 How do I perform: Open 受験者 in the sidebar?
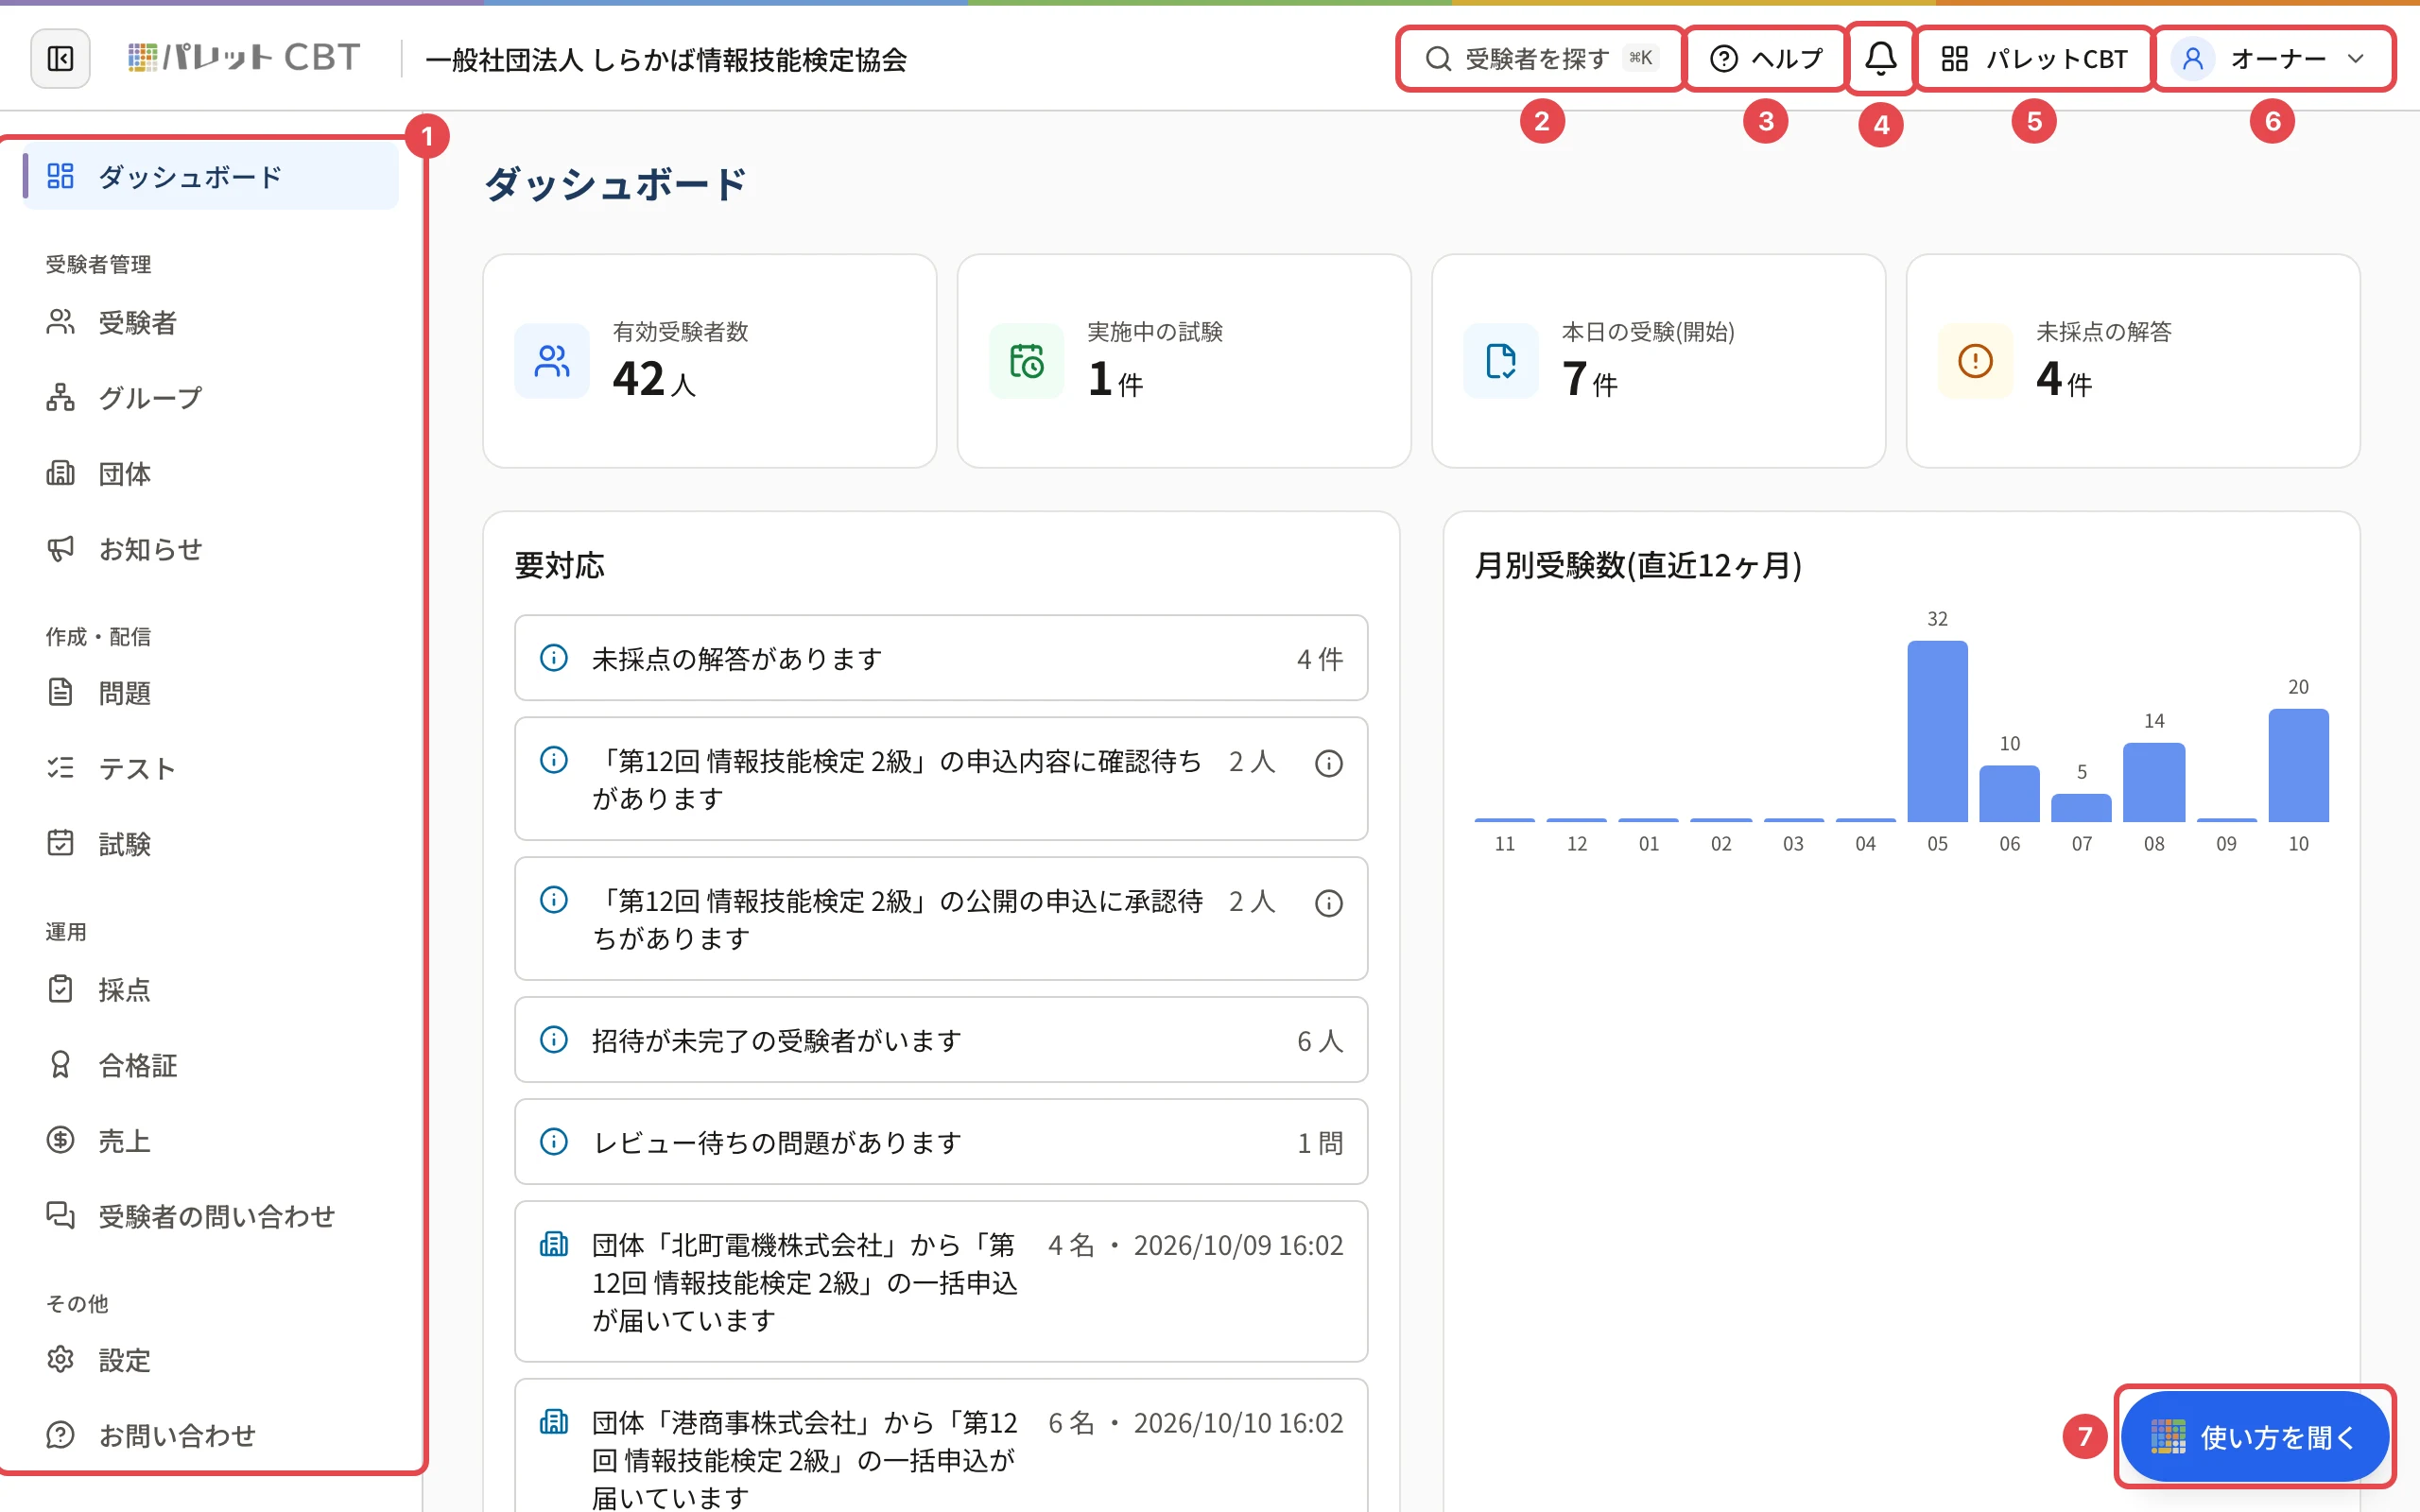pyautogui.click(x=210, y=322)
